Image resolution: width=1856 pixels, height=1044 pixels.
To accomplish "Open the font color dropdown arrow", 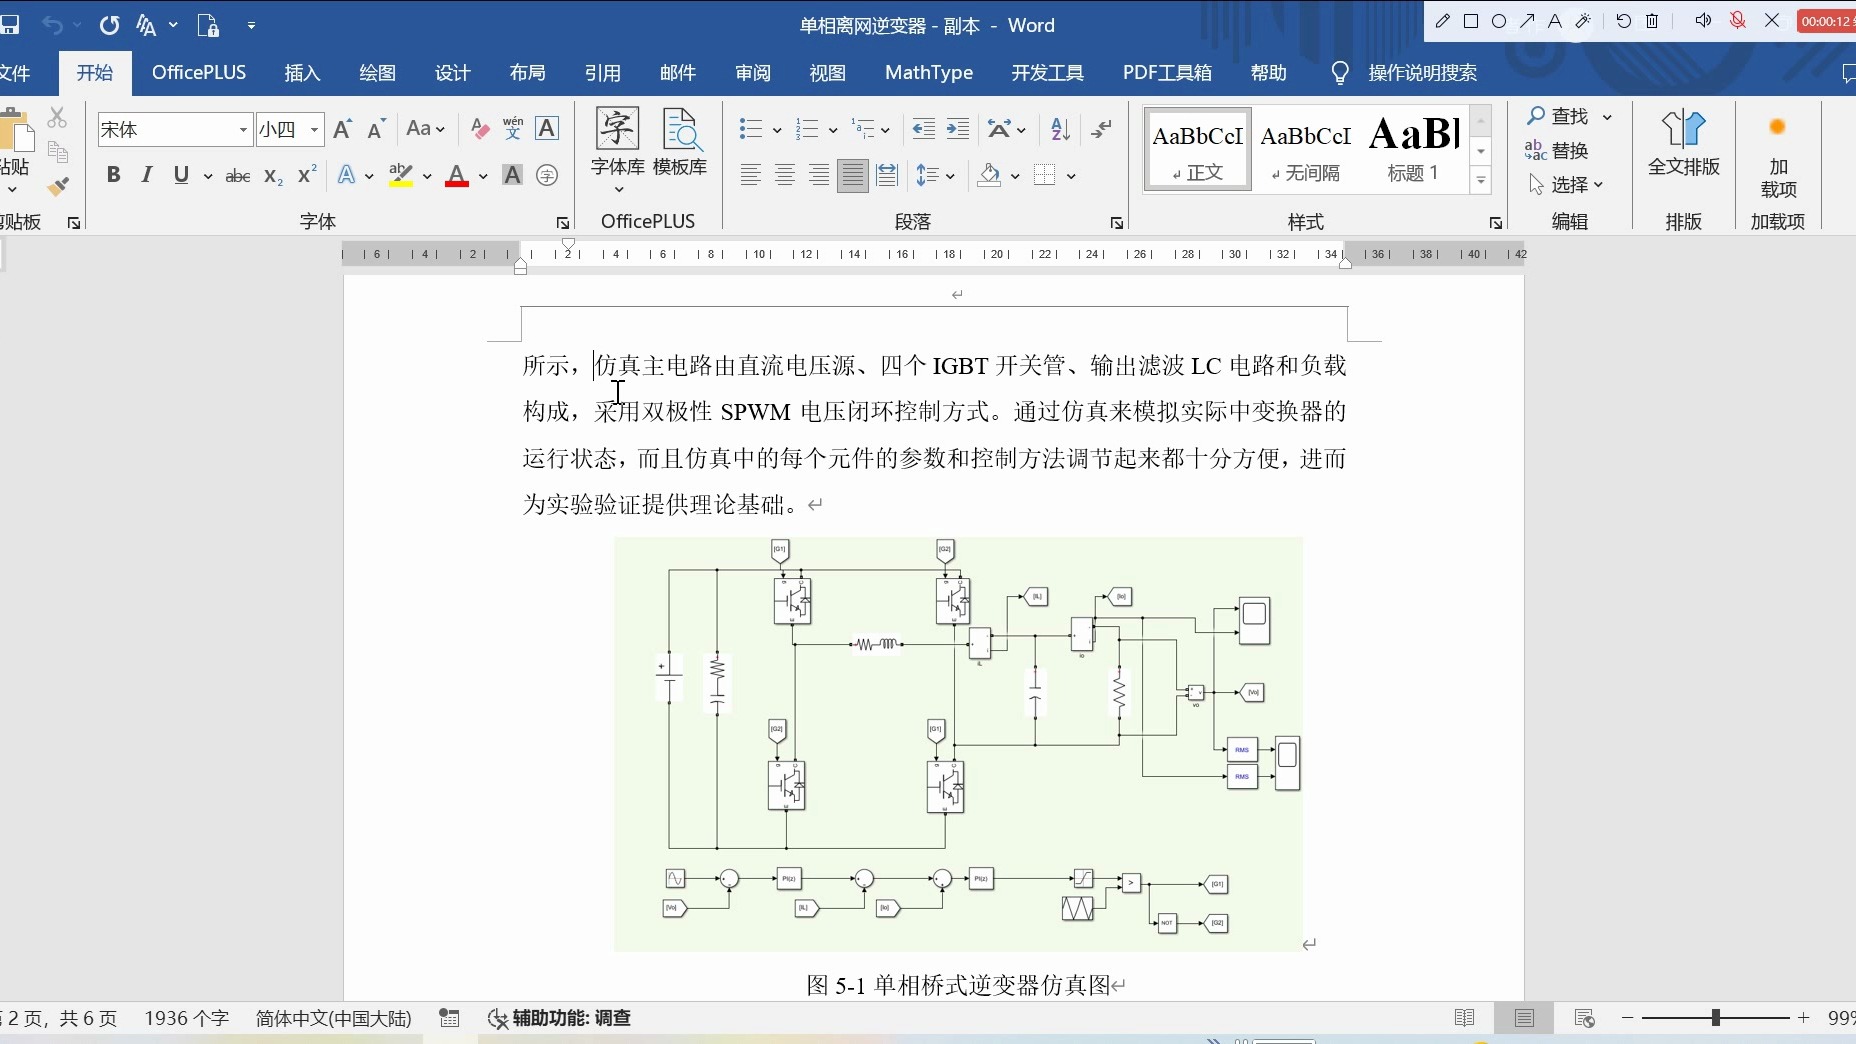I will tap(484, 176).
